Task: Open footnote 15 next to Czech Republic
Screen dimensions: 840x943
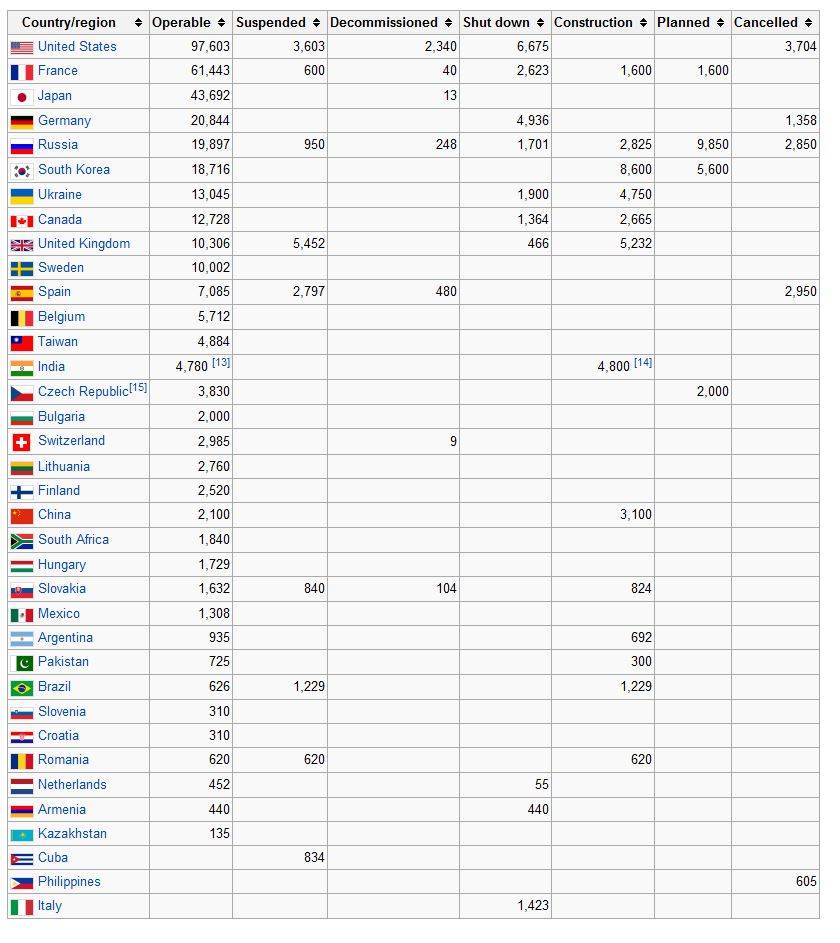Action: (138, 388)
